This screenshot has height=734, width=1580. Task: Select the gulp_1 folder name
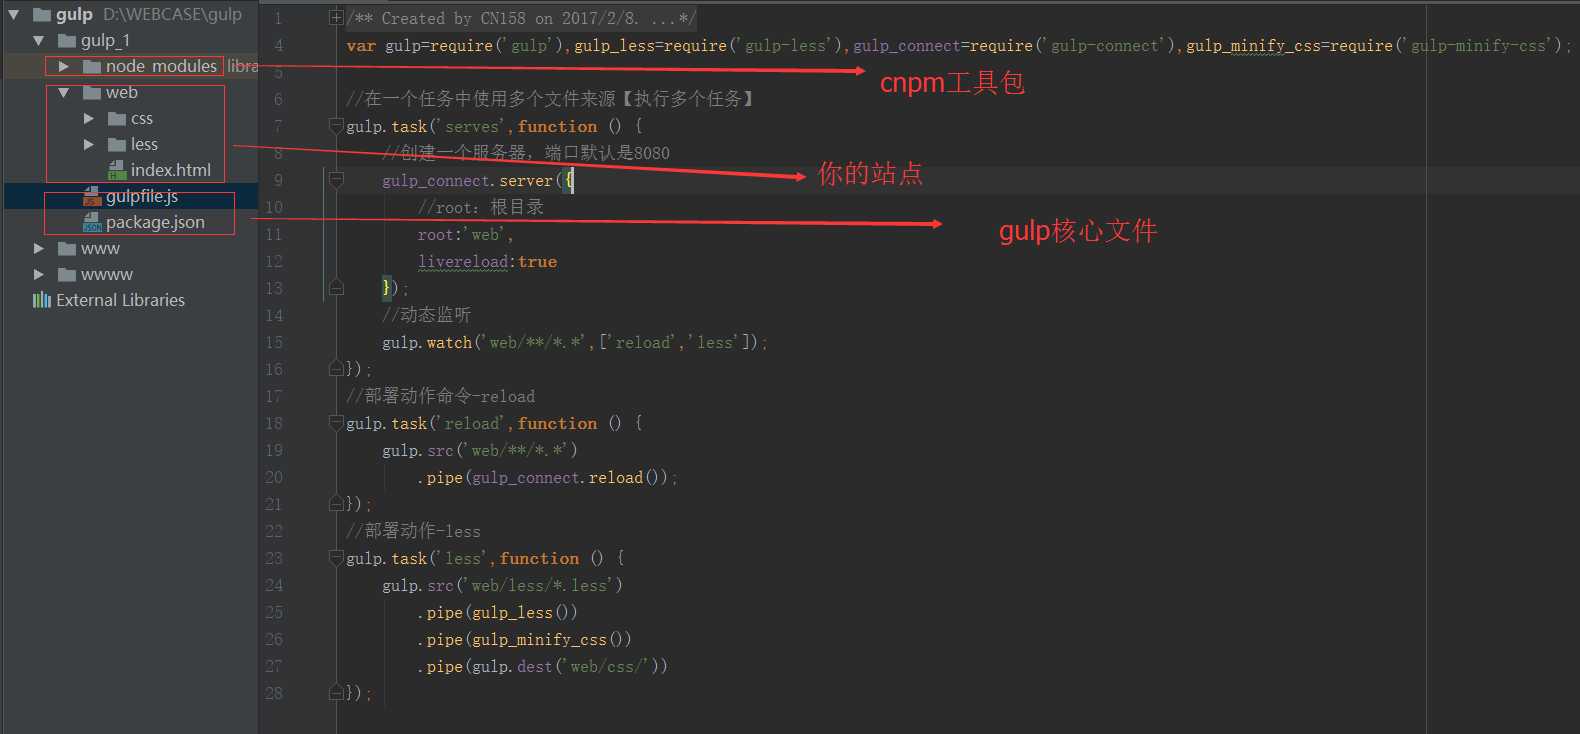[106, 41]
